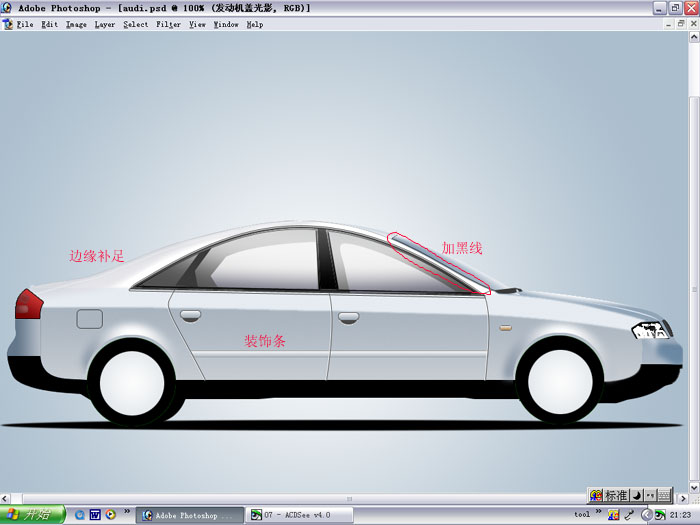700x525 pixels.
Task: Click the 标准 input mode button
Action: coord(616,495)
